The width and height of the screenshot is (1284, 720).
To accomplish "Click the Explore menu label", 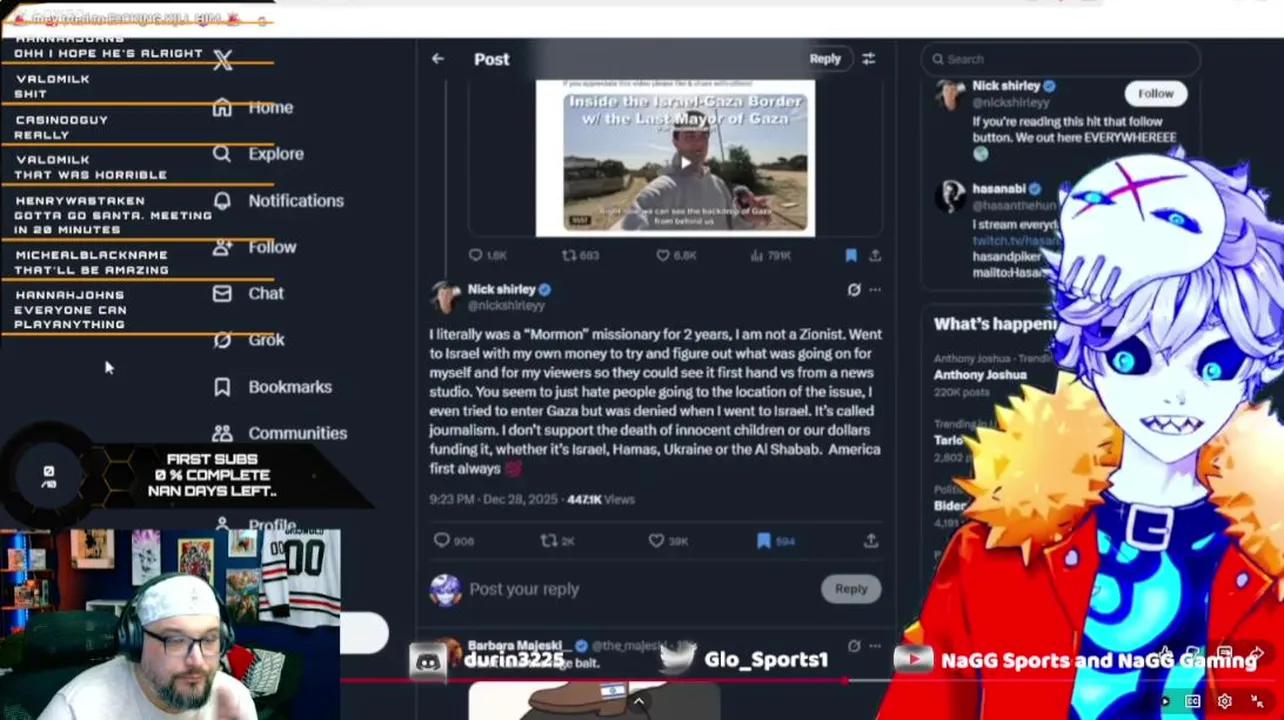I will click(x=276, y=154).
